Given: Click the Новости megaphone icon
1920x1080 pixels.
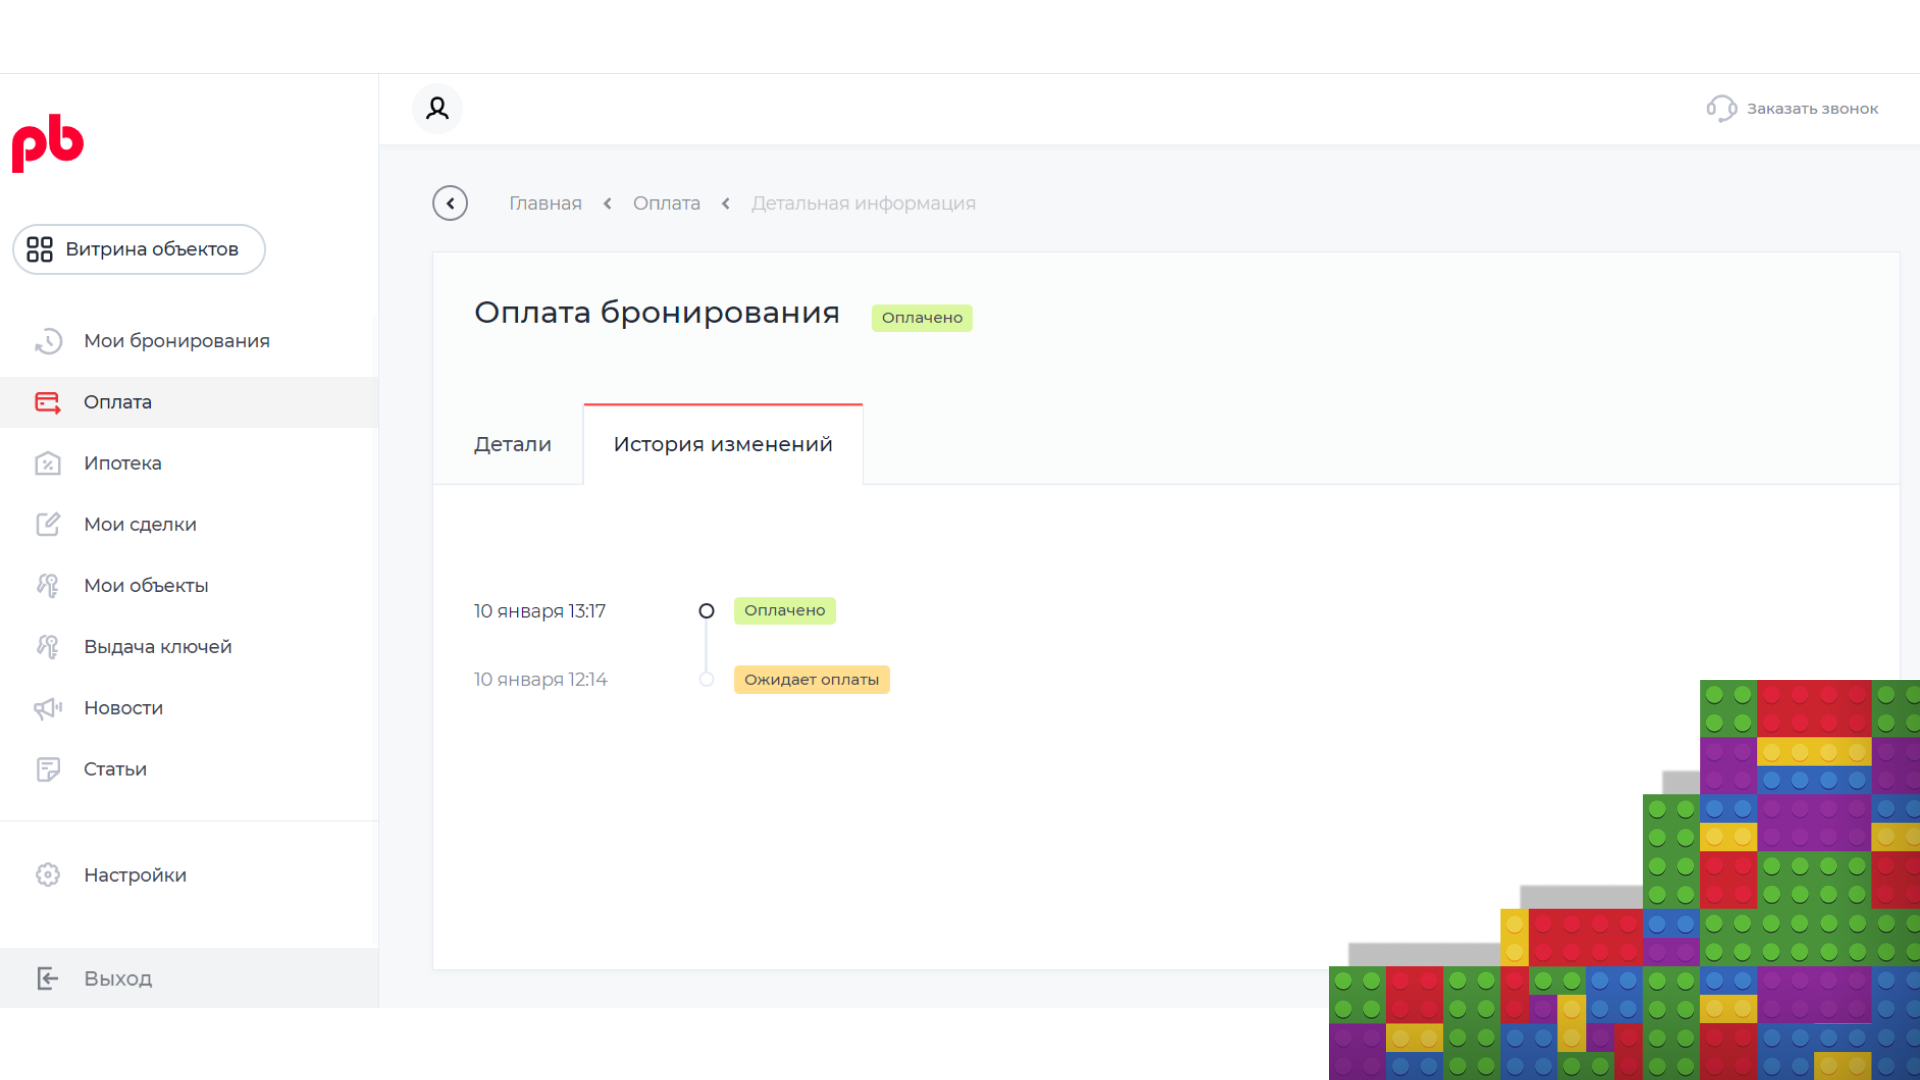Looking at the screenshot, I should point(48,708).
